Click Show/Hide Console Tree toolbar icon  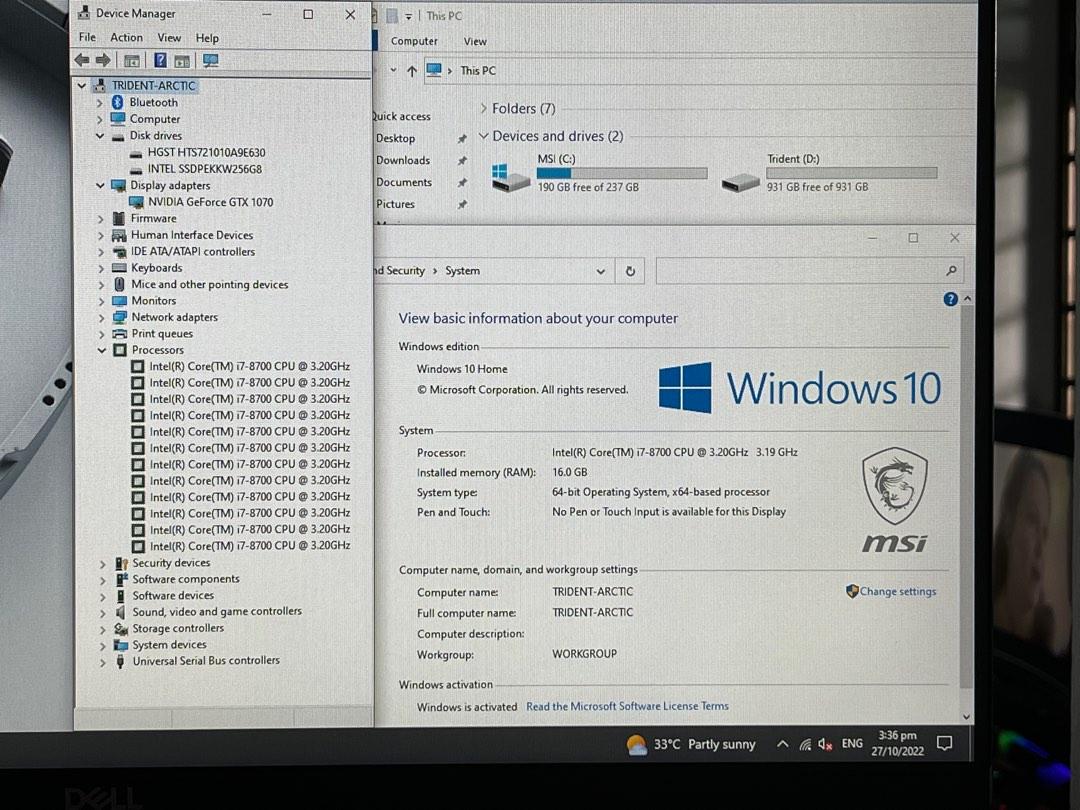click(131, 60)
